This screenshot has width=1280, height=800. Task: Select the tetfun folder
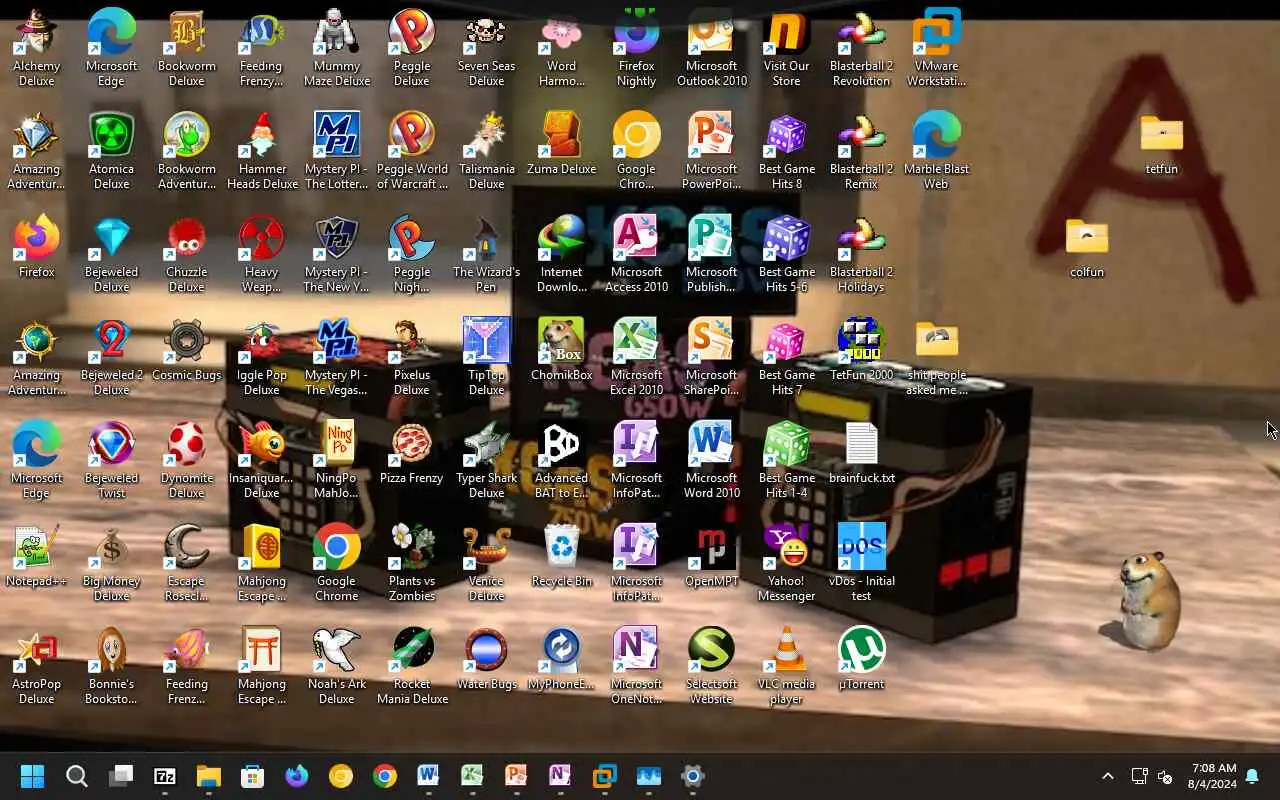[x=1161, y=144]
